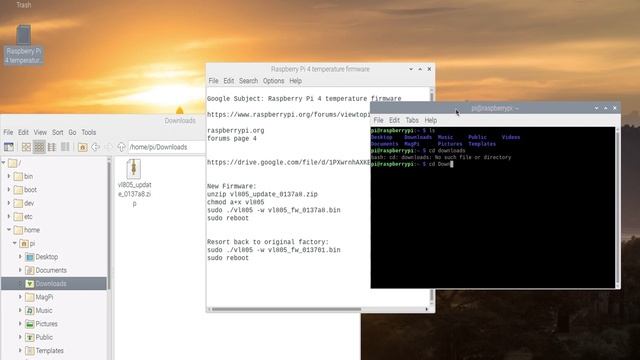640x360 pixels.
Task: Click the 'unzip vl805_update_0137a8.zip' line
Action: (x=262, y=194)
